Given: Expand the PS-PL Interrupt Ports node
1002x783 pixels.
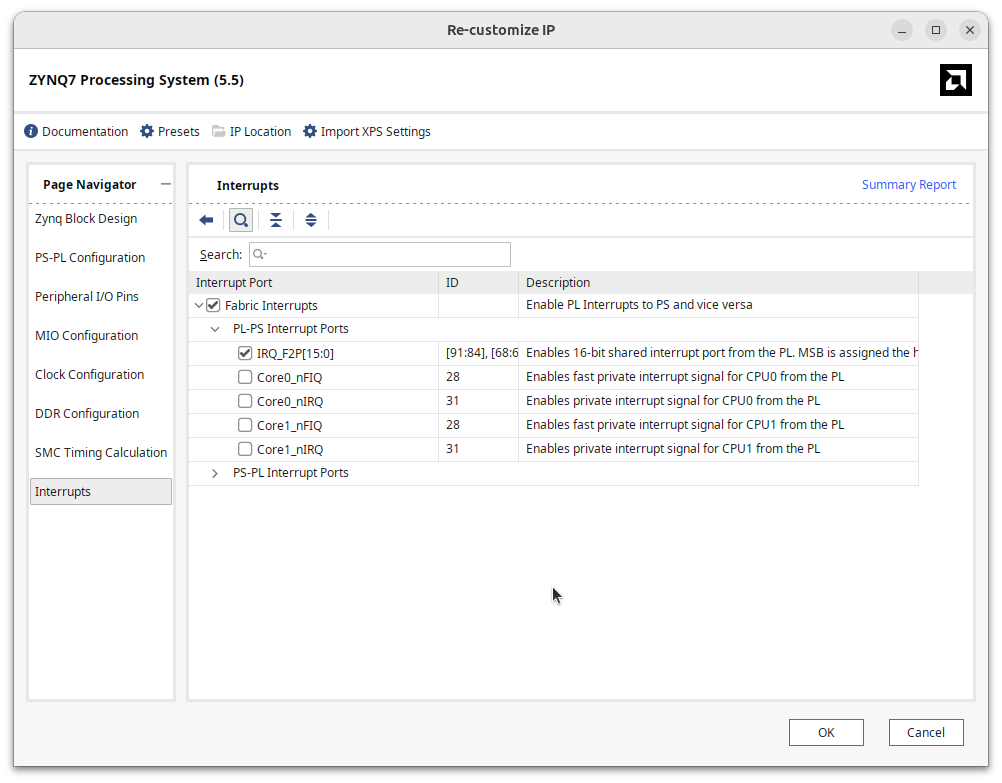Looking at the screenshot, I should pyautogui.click(x=215, y=473).
